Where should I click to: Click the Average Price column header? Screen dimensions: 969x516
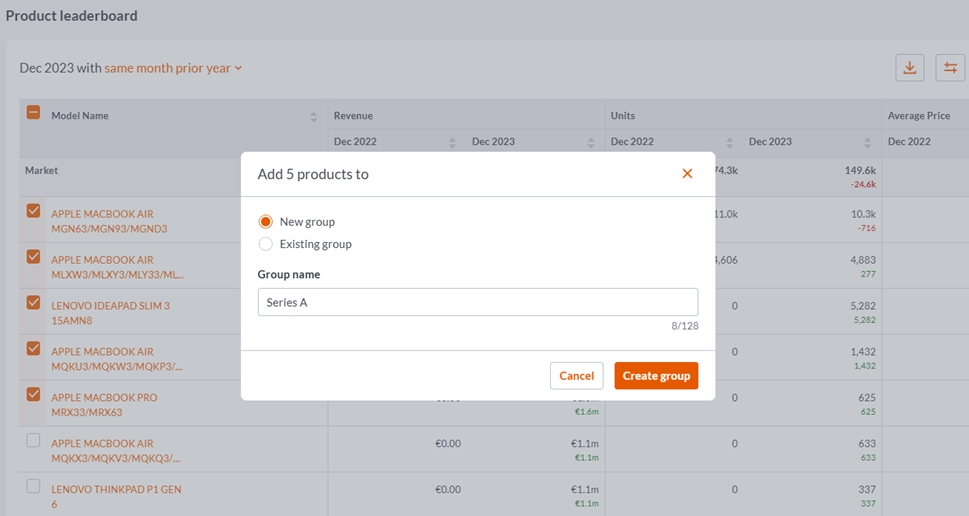[x=919, y=116]
